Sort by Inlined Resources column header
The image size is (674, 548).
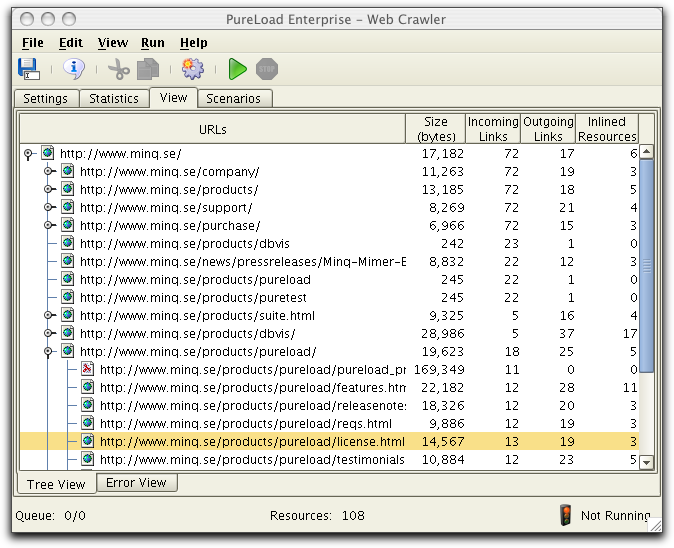point(607,129)
